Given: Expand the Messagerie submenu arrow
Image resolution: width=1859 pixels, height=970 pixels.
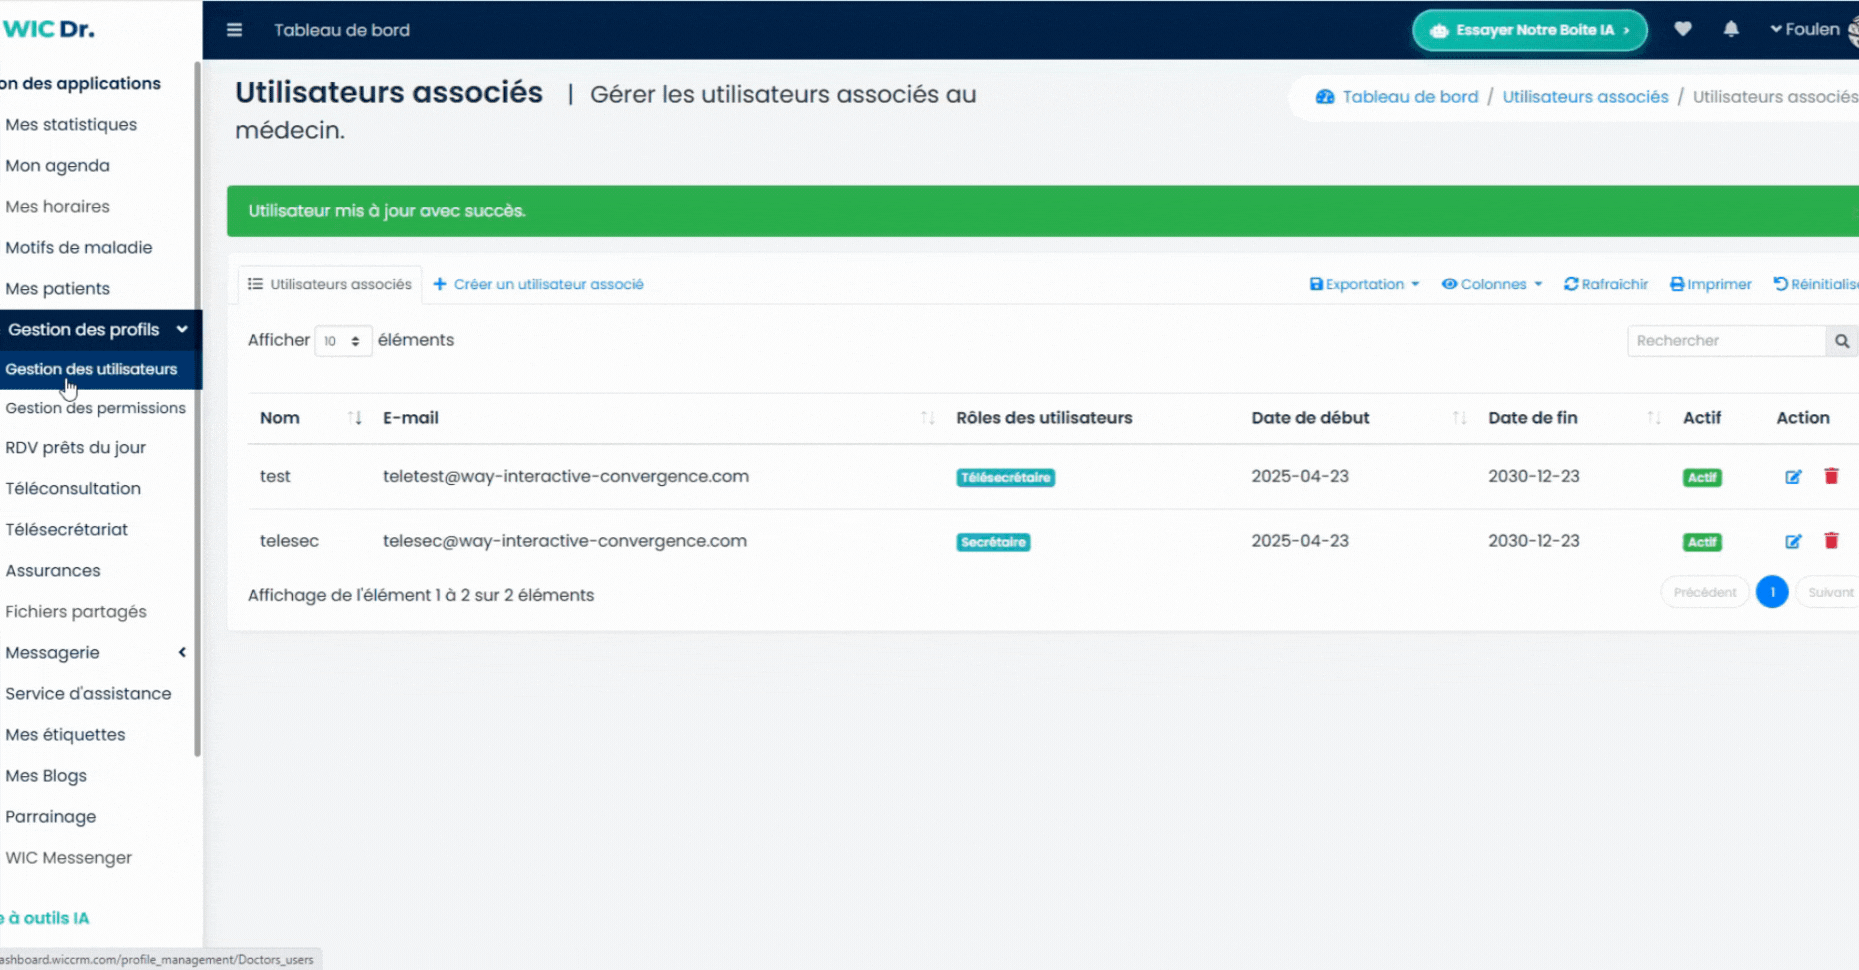Looking at the screenshot, I should pyautogui.click(x=182, y=652).
